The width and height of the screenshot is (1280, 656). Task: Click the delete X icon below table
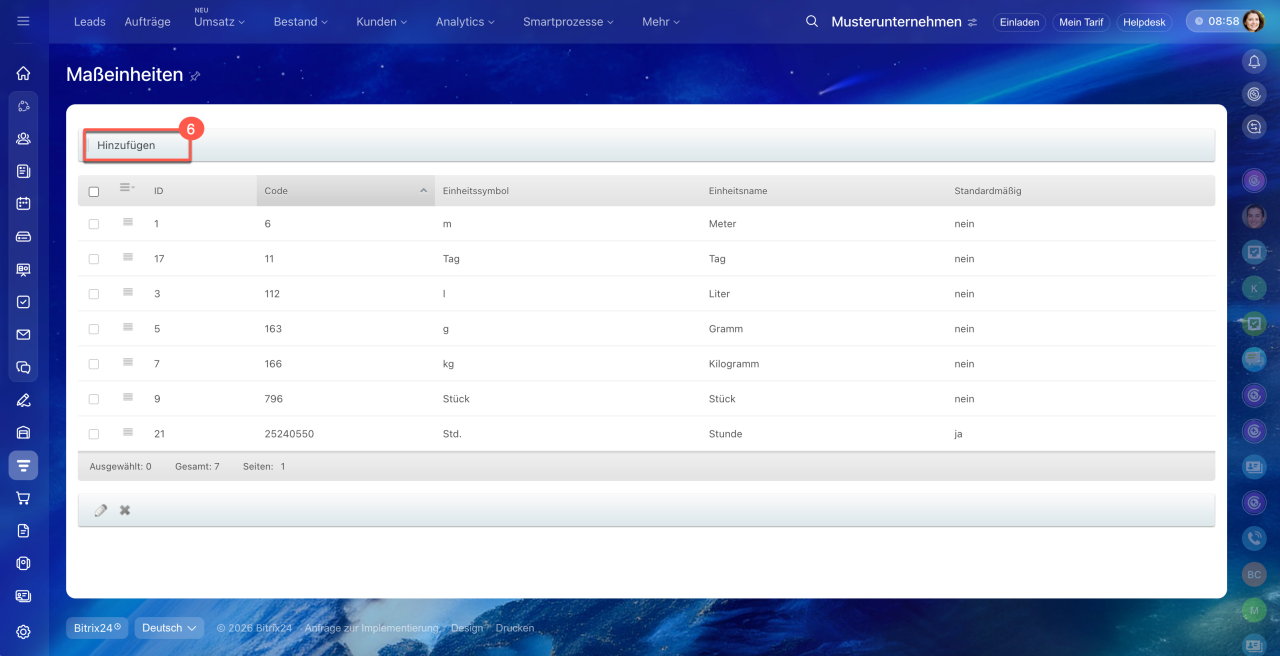(125, 510)
